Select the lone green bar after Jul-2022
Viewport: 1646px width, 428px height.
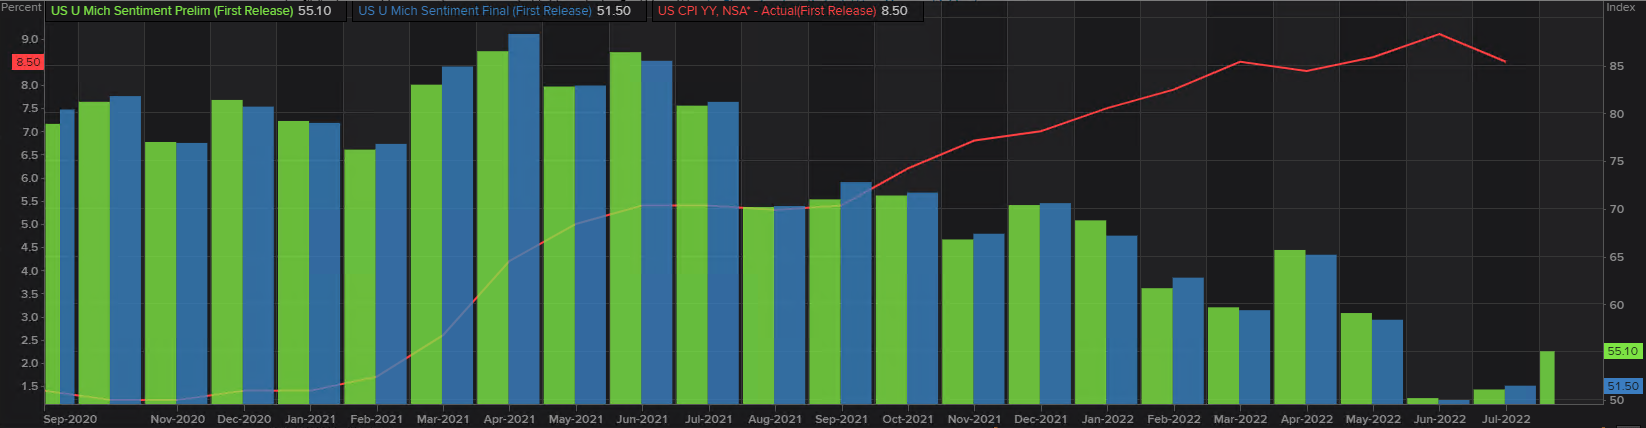[1547, 377]
